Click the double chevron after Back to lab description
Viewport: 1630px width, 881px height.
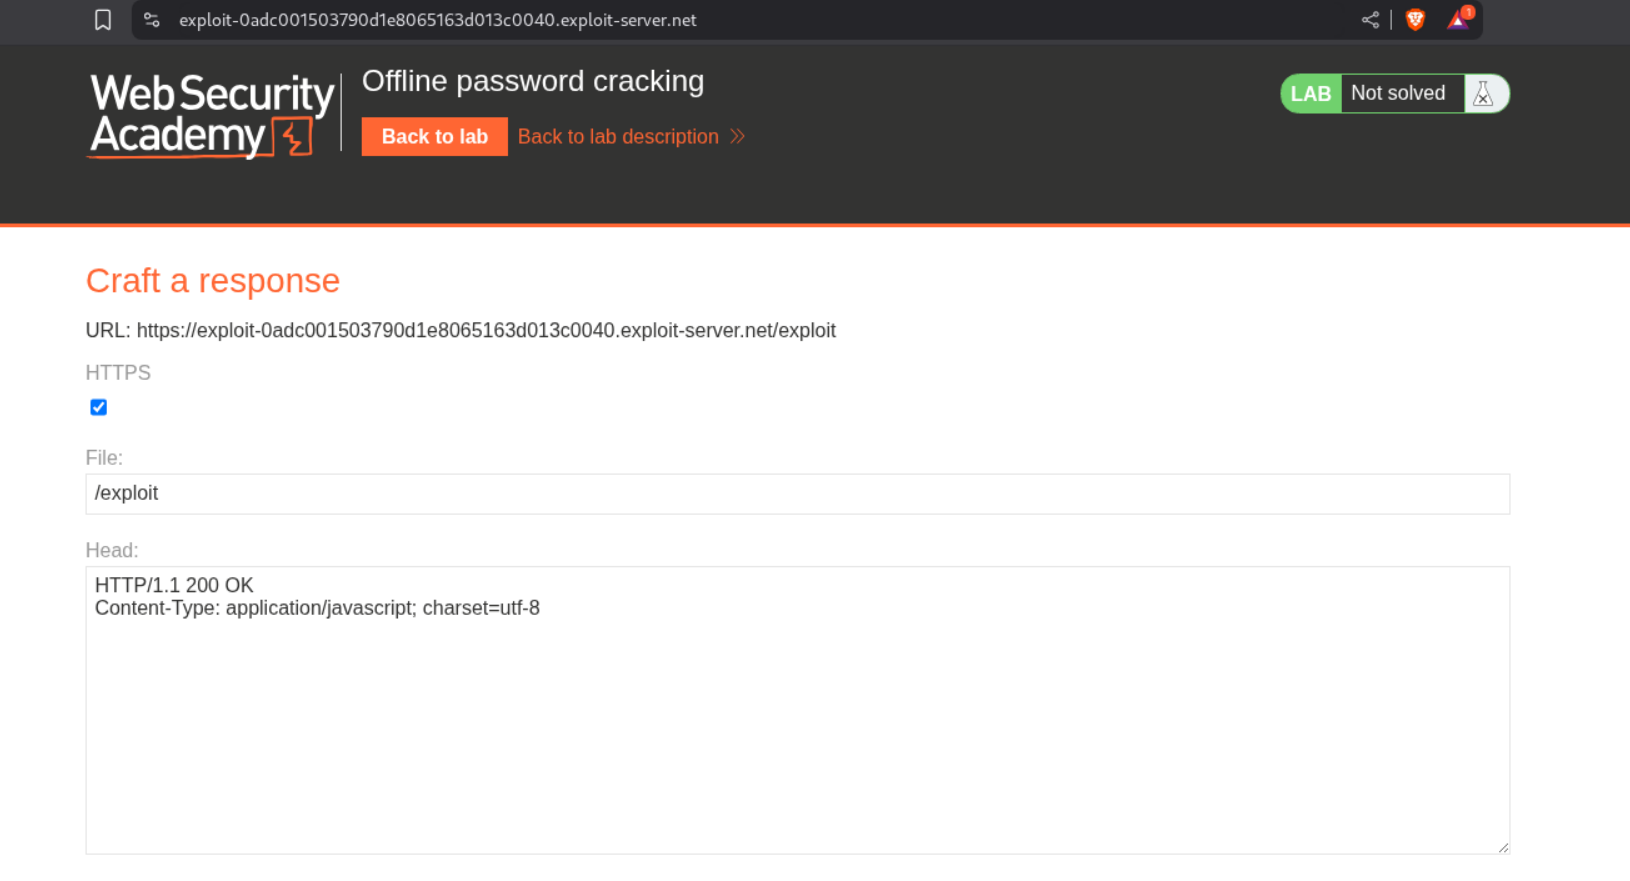coord(738,137)
